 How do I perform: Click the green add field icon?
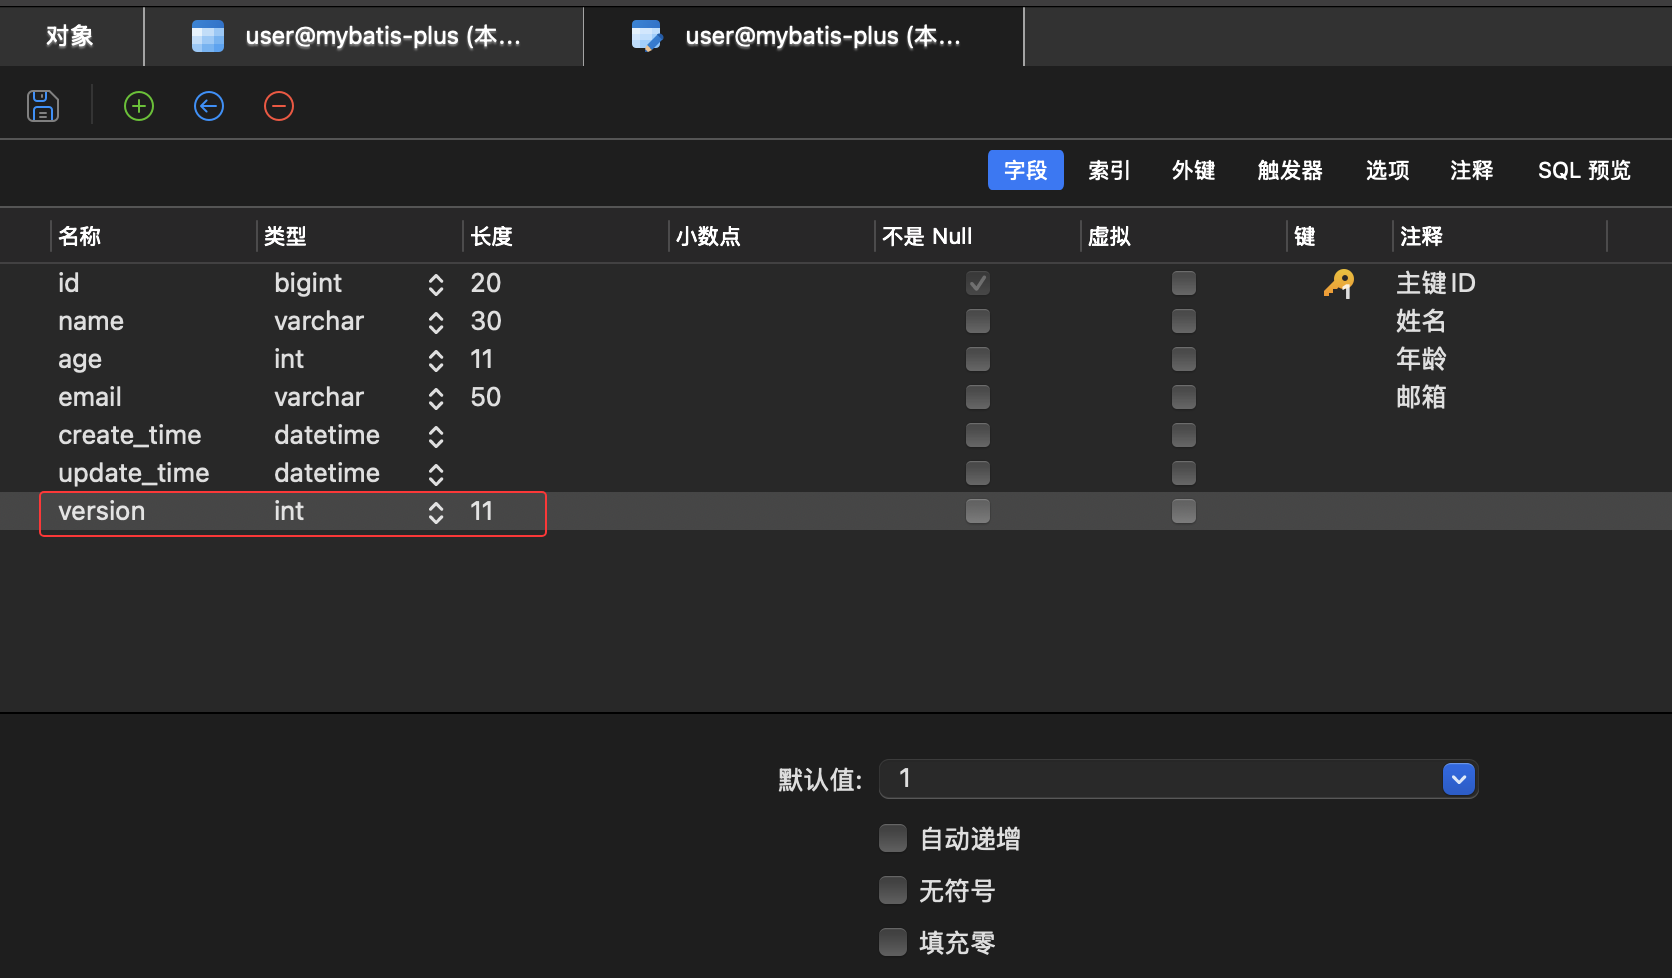click(x=139, y=106)
